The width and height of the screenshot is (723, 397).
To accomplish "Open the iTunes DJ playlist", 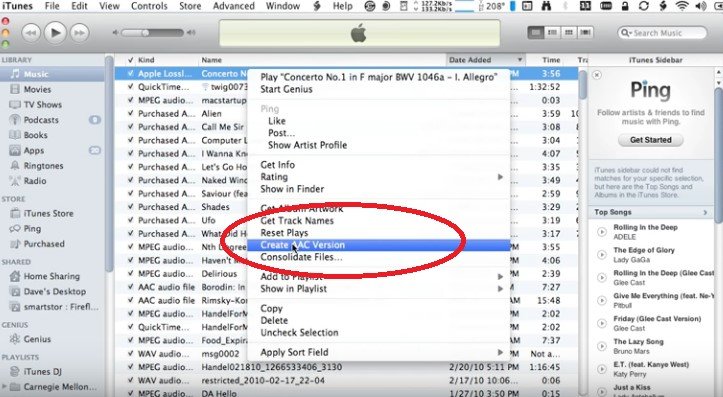I will (42, 371).
